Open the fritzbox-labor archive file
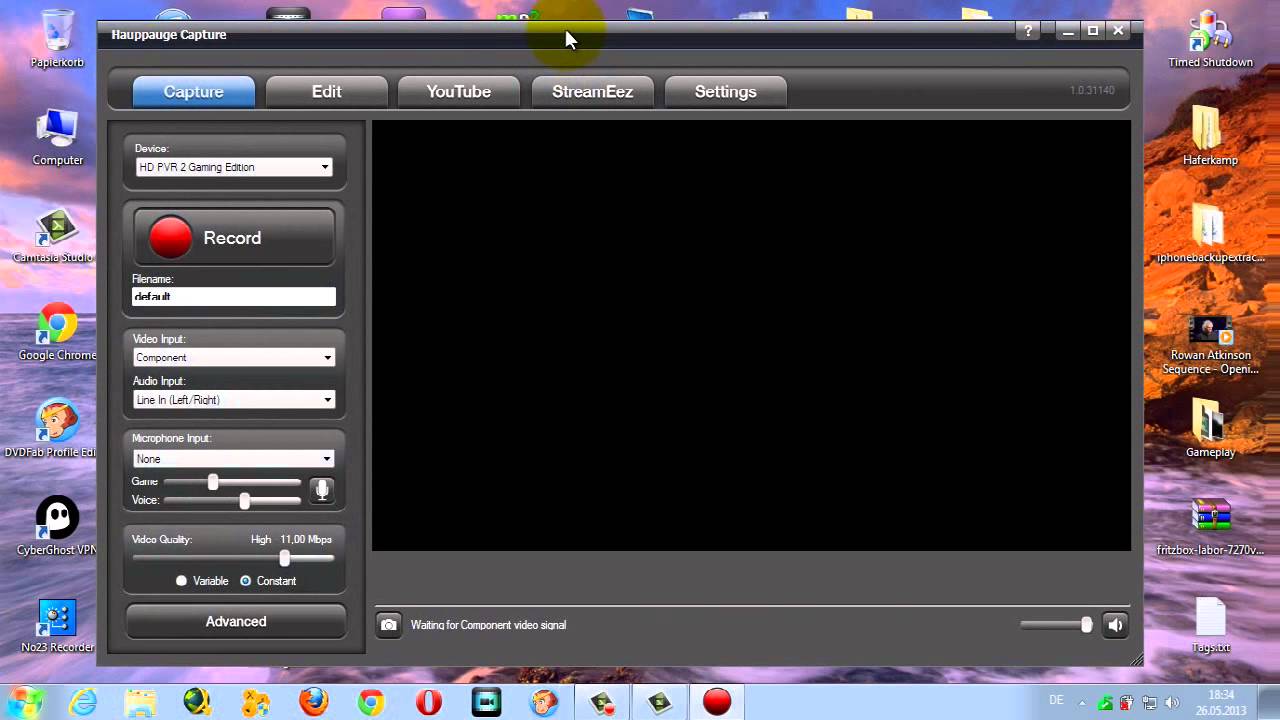 tap(1210, 526)
